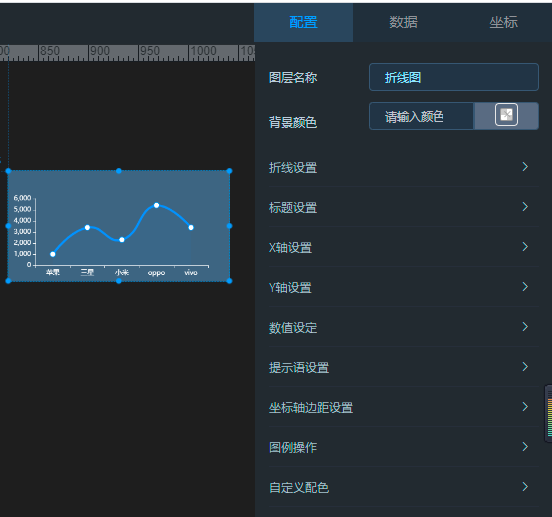Expand the 折线设置 section
The width and height of the screenshot is (552, 517).
pos(404,167)
